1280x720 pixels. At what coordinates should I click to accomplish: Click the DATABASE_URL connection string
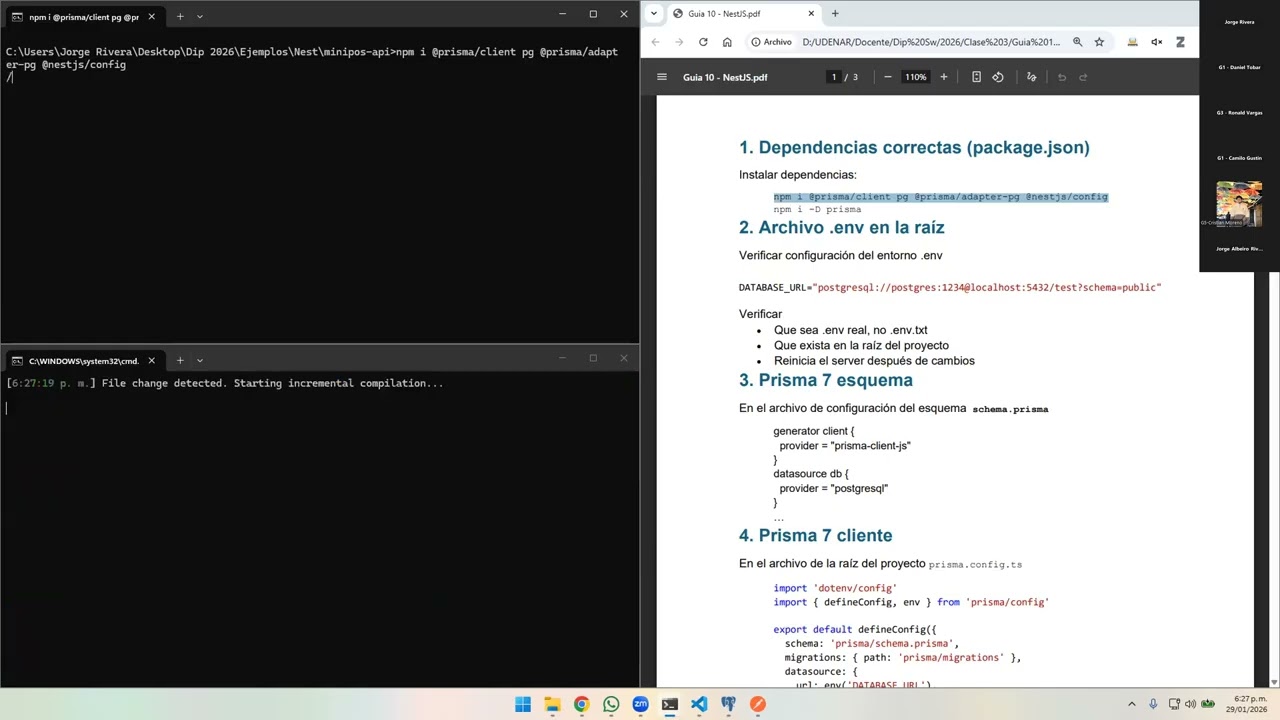[x=950, y=288]
